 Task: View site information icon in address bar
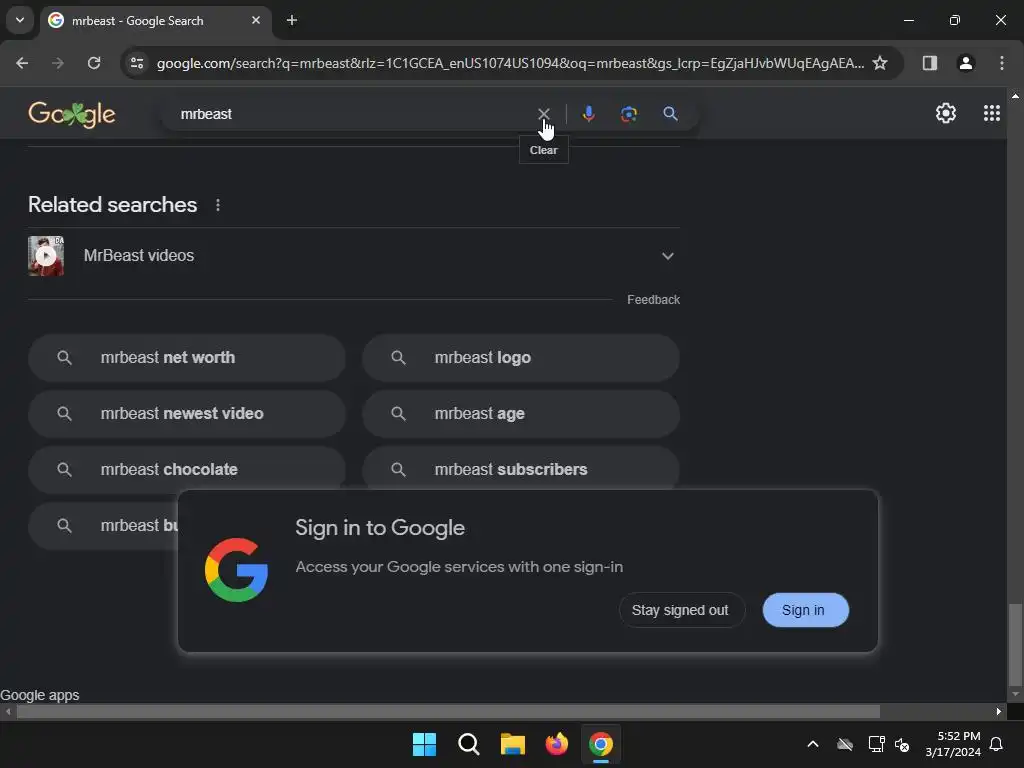(137, 63)
